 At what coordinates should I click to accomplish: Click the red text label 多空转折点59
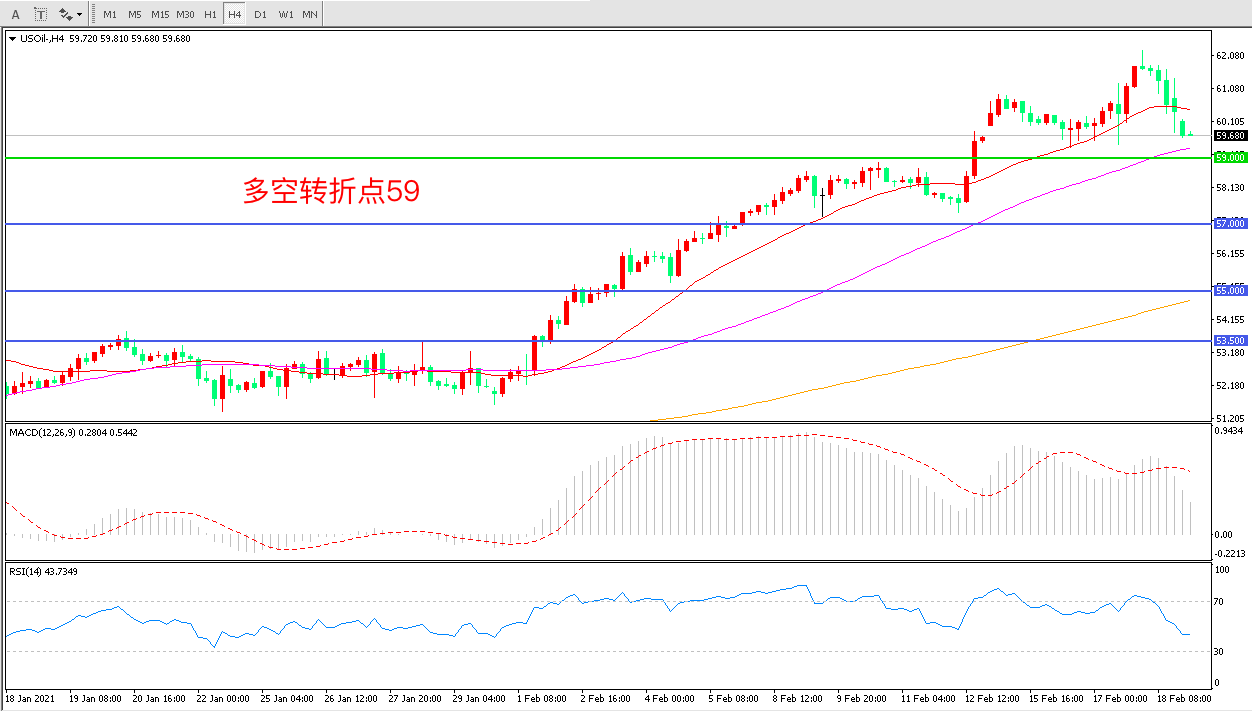pos(331,191)
